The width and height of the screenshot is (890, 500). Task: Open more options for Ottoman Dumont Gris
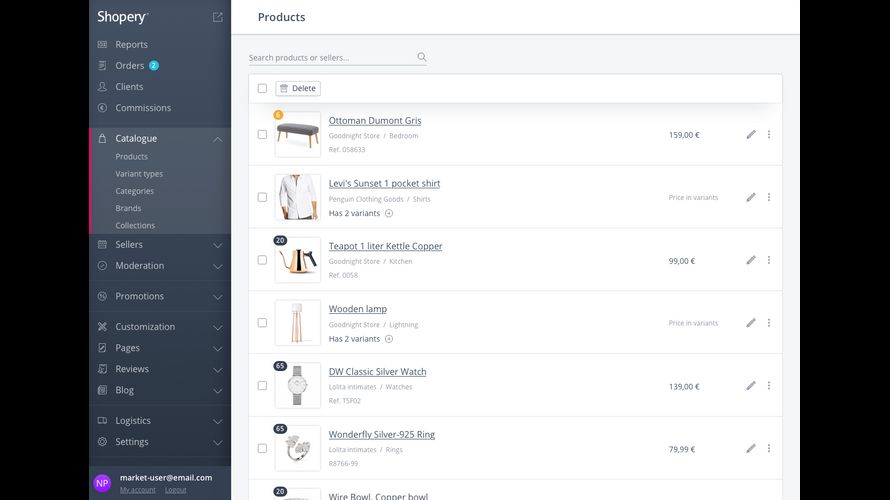point(769,135)
